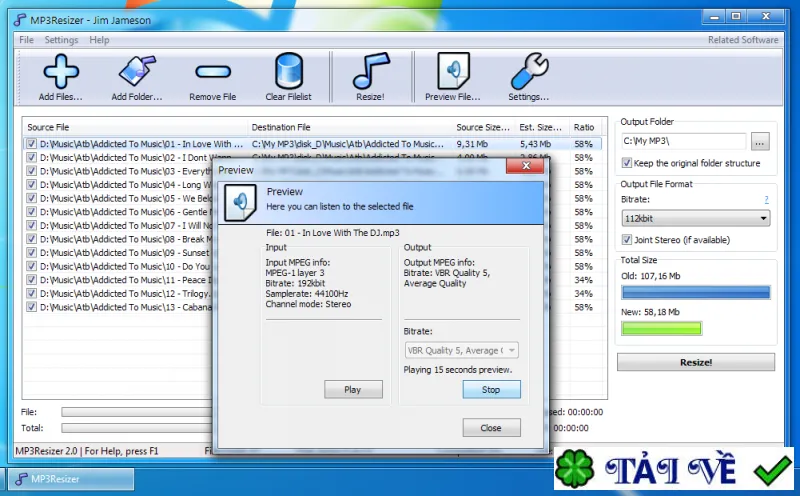Click the speaker icon in Preview dialog header

[240, 203]
